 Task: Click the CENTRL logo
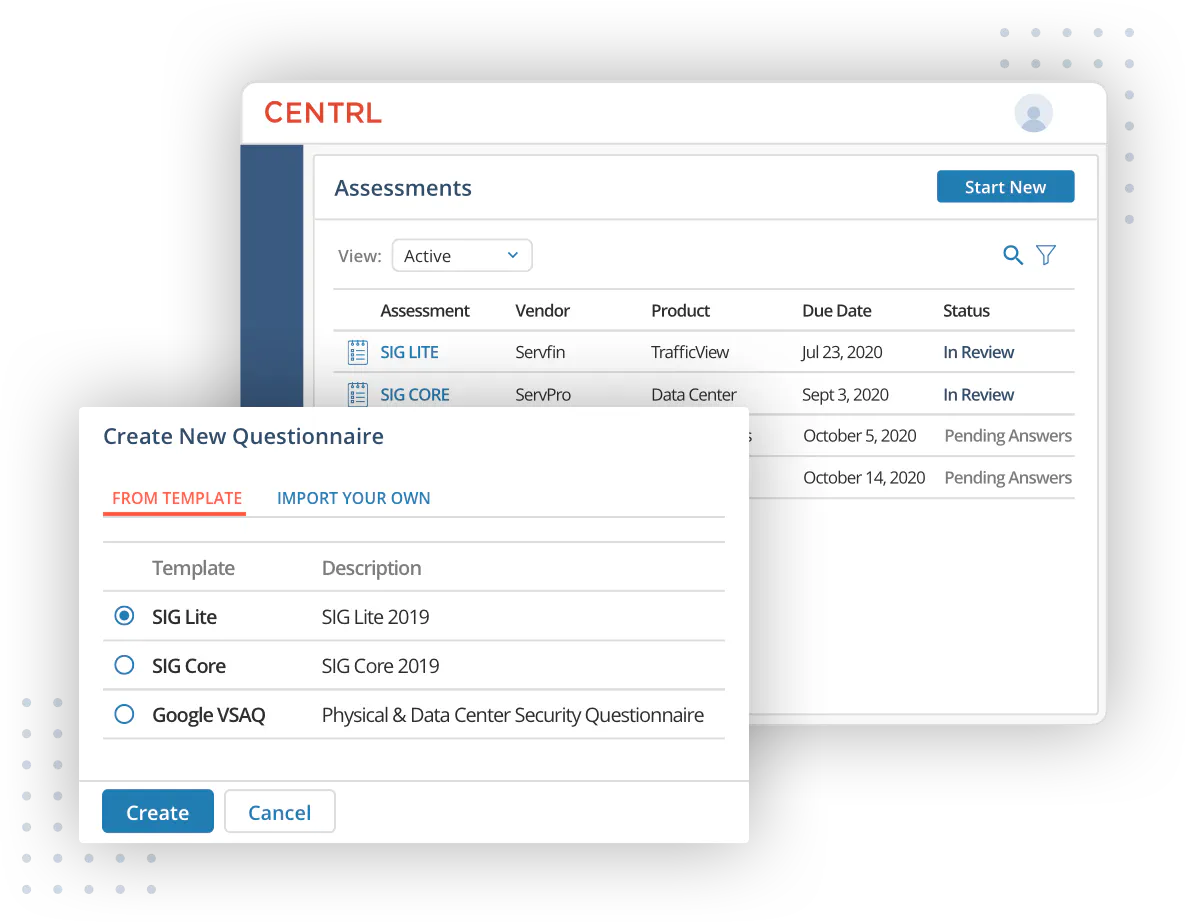(x=323, y=113)
